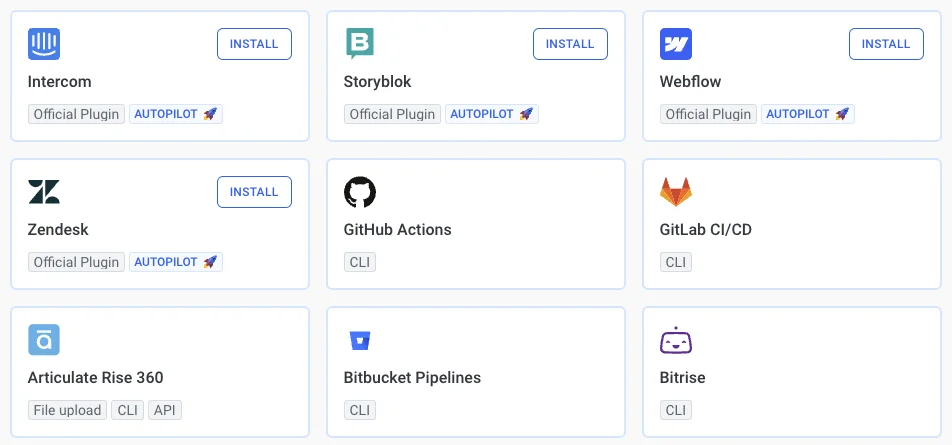Click the Articulate Rise 360 icon

tap(44, 340)
